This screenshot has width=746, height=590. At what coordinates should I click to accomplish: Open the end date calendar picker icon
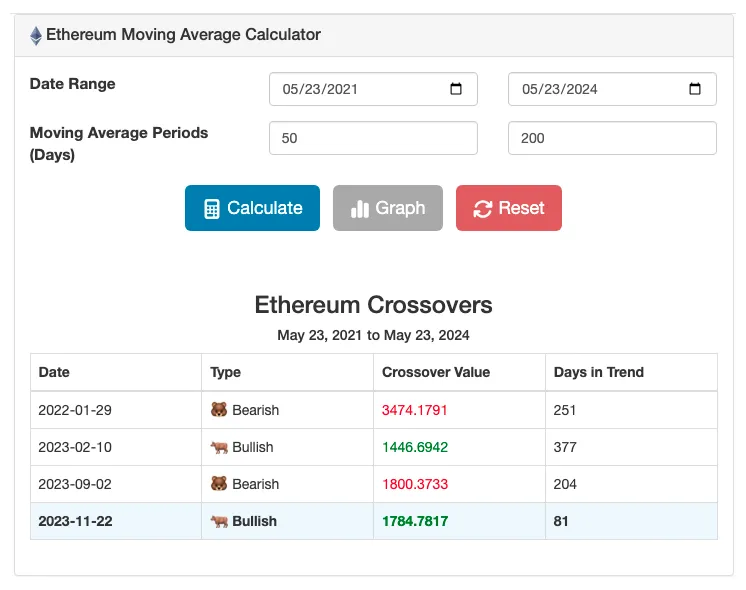695,88
